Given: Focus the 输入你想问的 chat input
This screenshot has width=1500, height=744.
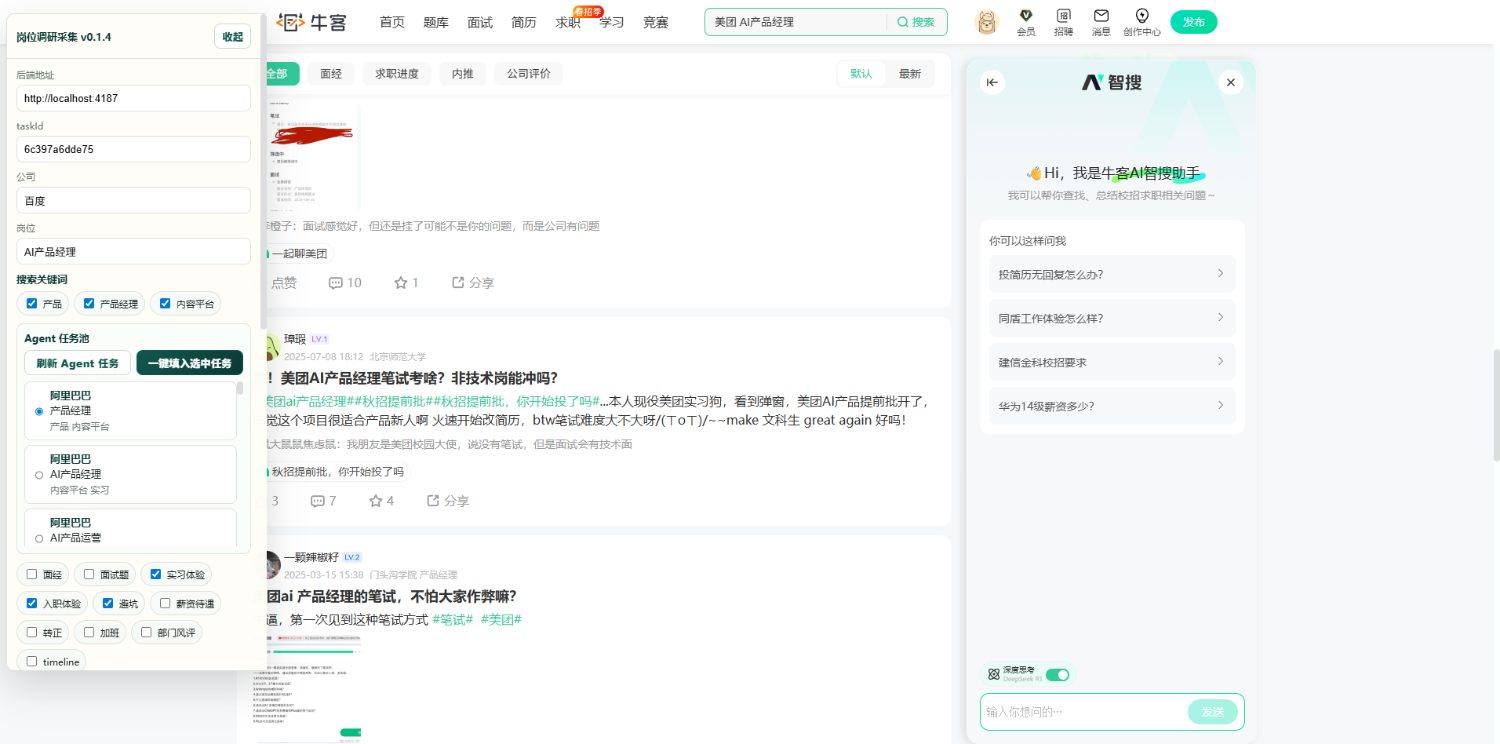Looking at the screenshot, I should [x=1084, y=712].
